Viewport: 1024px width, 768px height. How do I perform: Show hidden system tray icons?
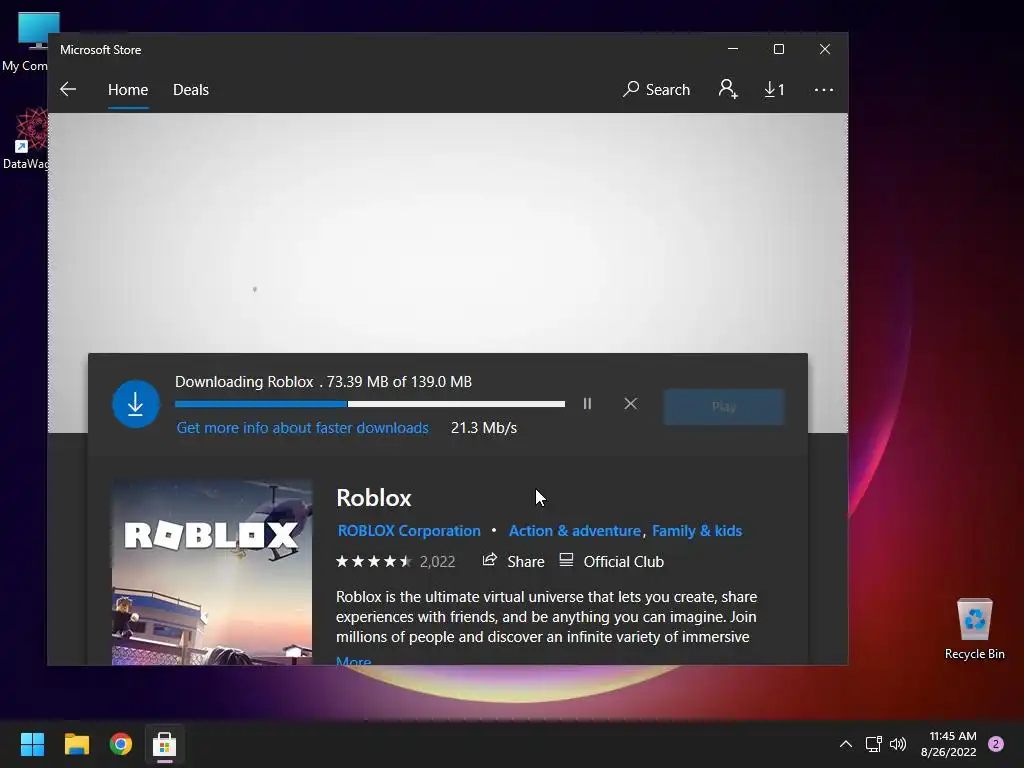point(846,744)
